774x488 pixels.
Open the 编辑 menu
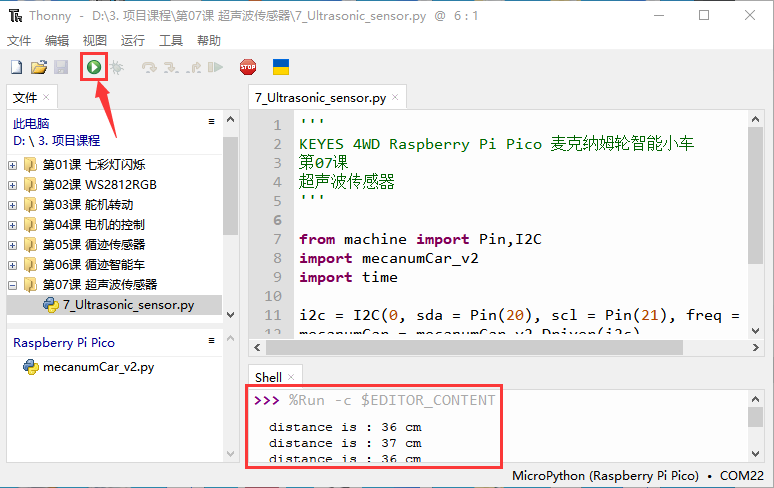(x=57, y=40)
